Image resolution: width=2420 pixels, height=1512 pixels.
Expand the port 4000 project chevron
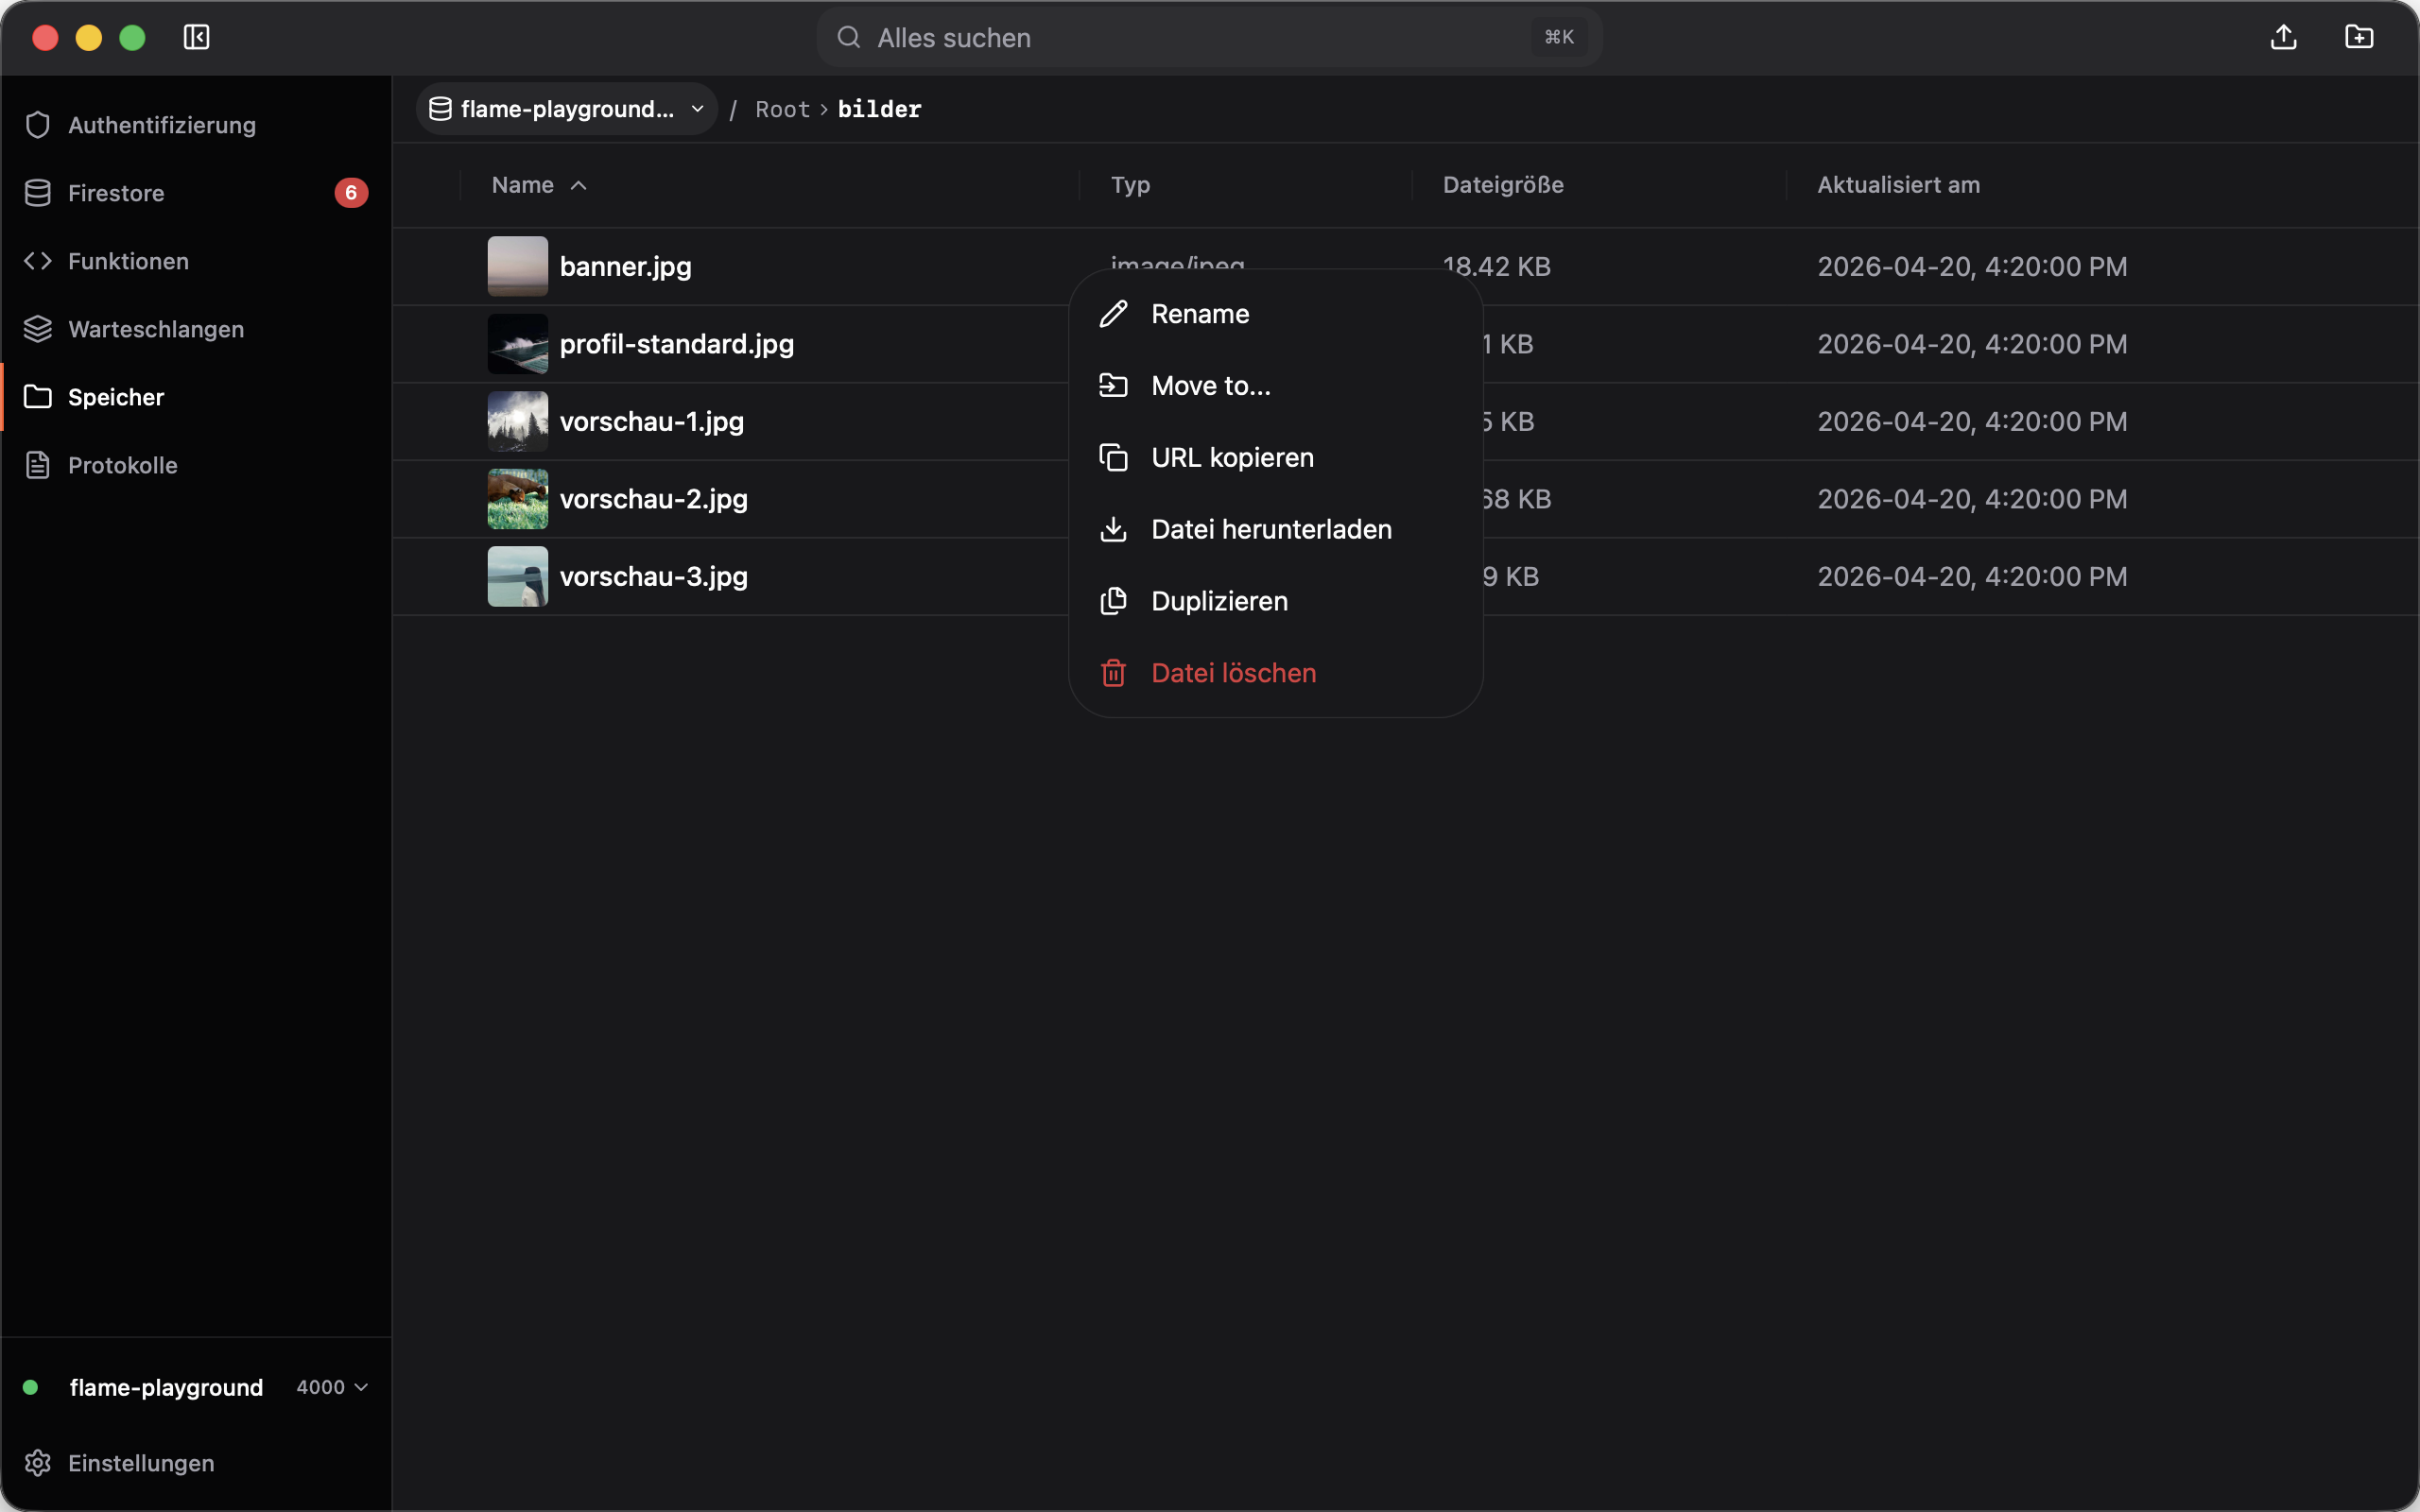point(361,1387)
